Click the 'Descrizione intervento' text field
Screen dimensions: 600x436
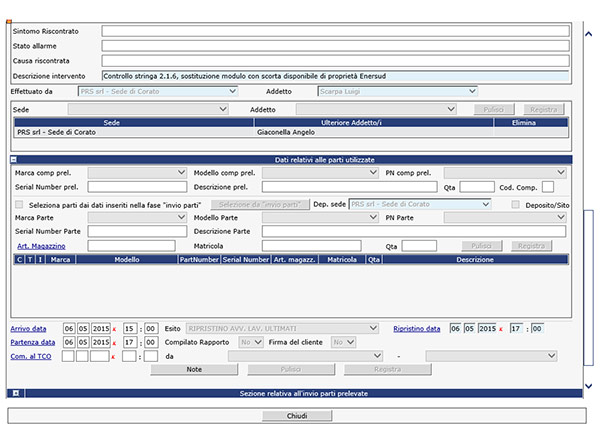point(336,76)
